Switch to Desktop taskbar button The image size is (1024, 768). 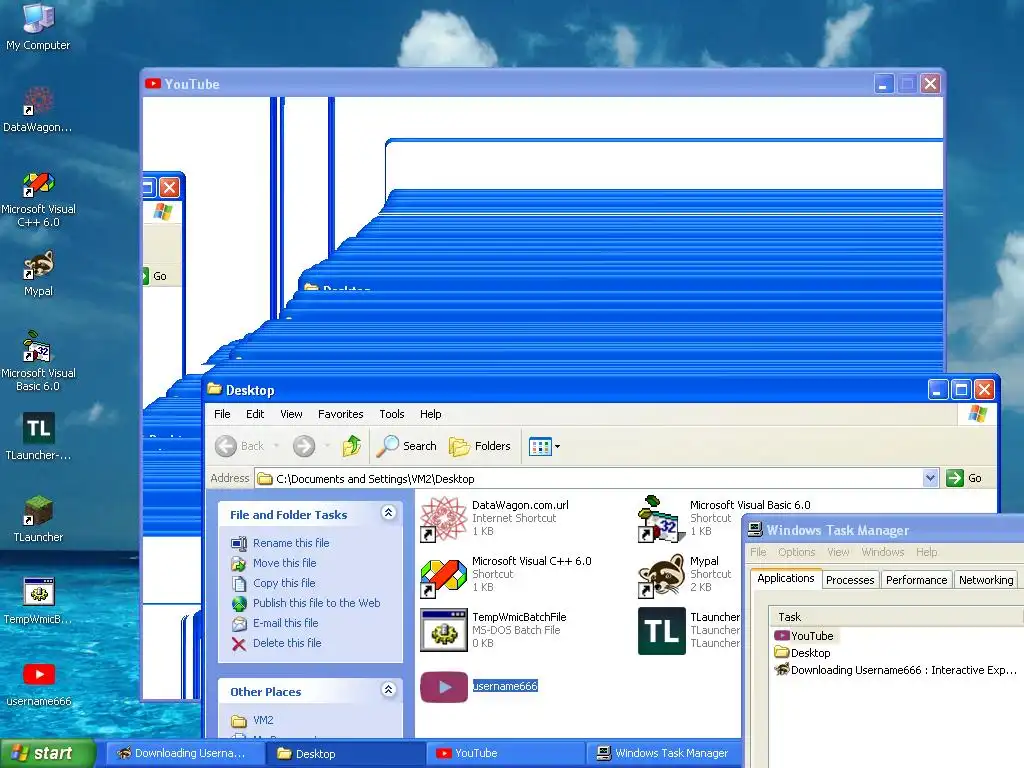344,754
